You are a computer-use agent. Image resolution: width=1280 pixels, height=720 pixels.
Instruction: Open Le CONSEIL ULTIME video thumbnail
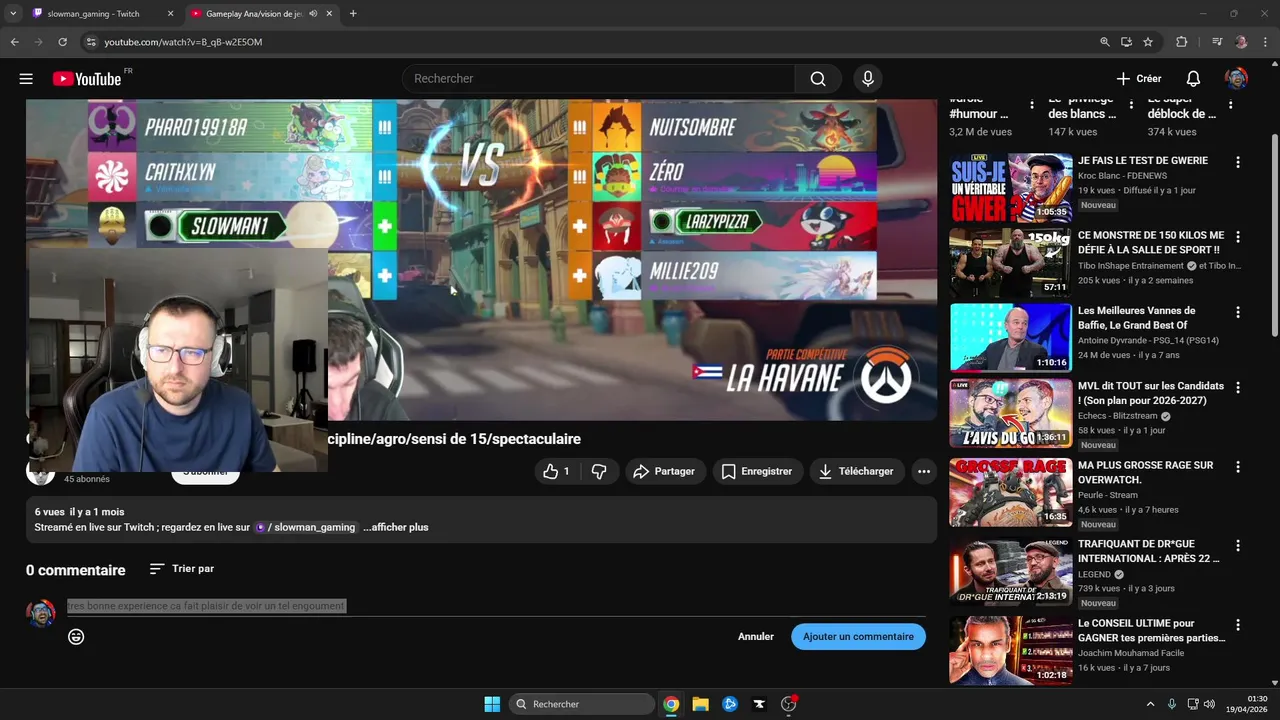click(1010, 651)
